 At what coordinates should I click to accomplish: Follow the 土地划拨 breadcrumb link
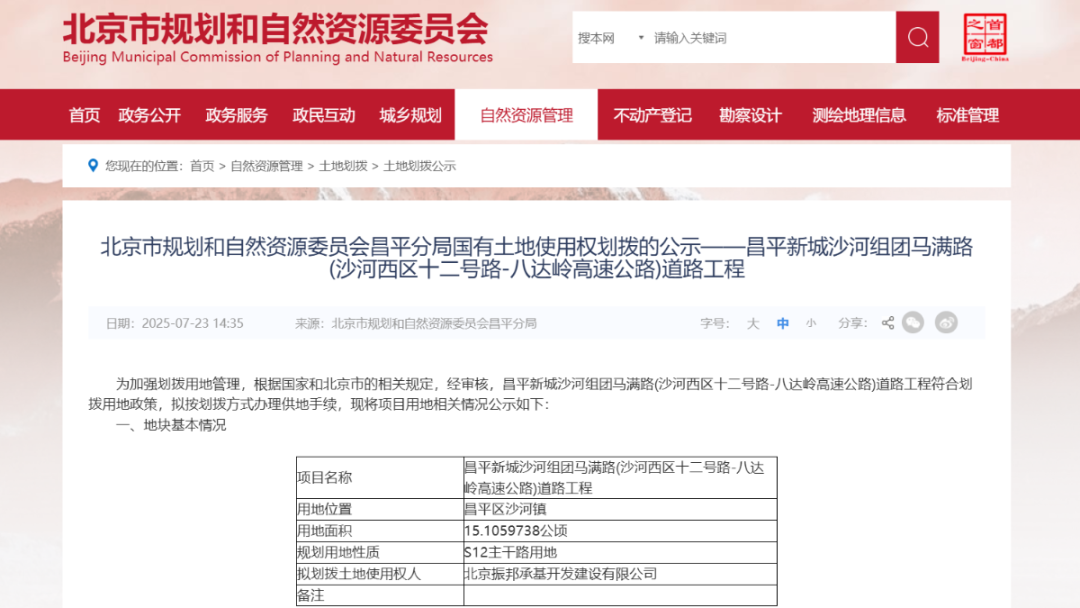(343, 166)
